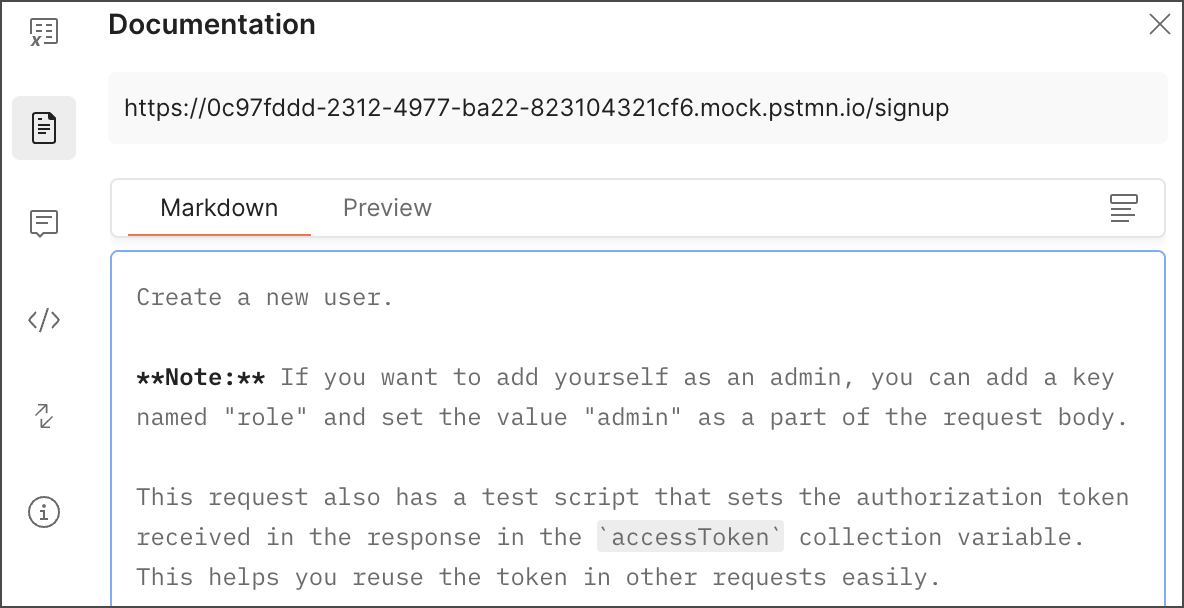Viewport: 1184px width, 608px height.
Task: Select the highlighted accessToken variable text
Action: (x=690, y=537)
